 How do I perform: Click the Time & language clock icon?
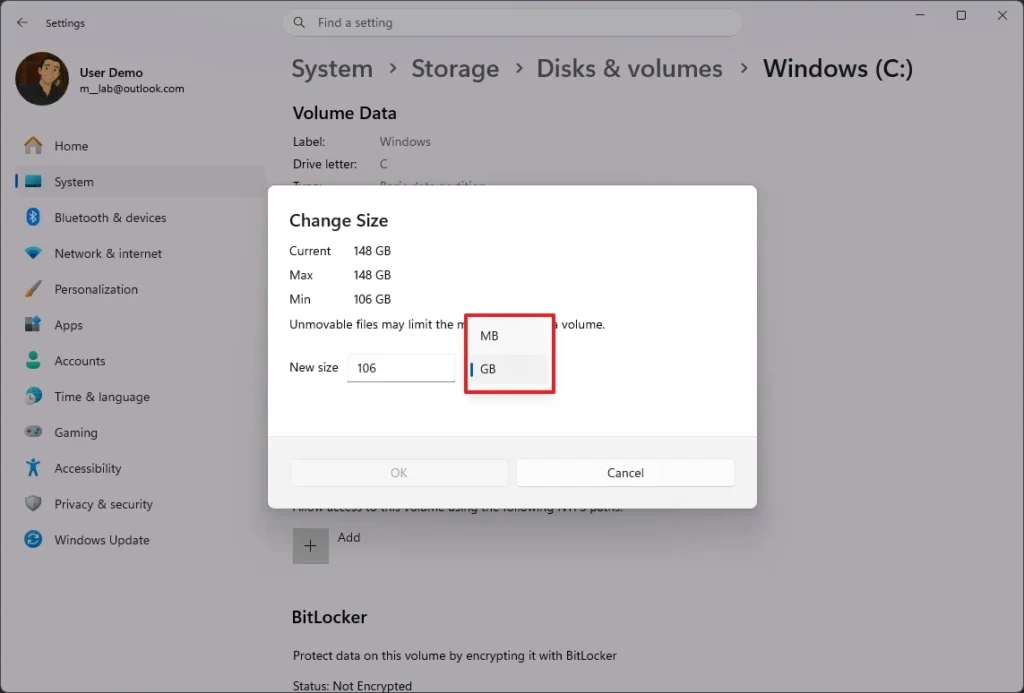(33, 396)
